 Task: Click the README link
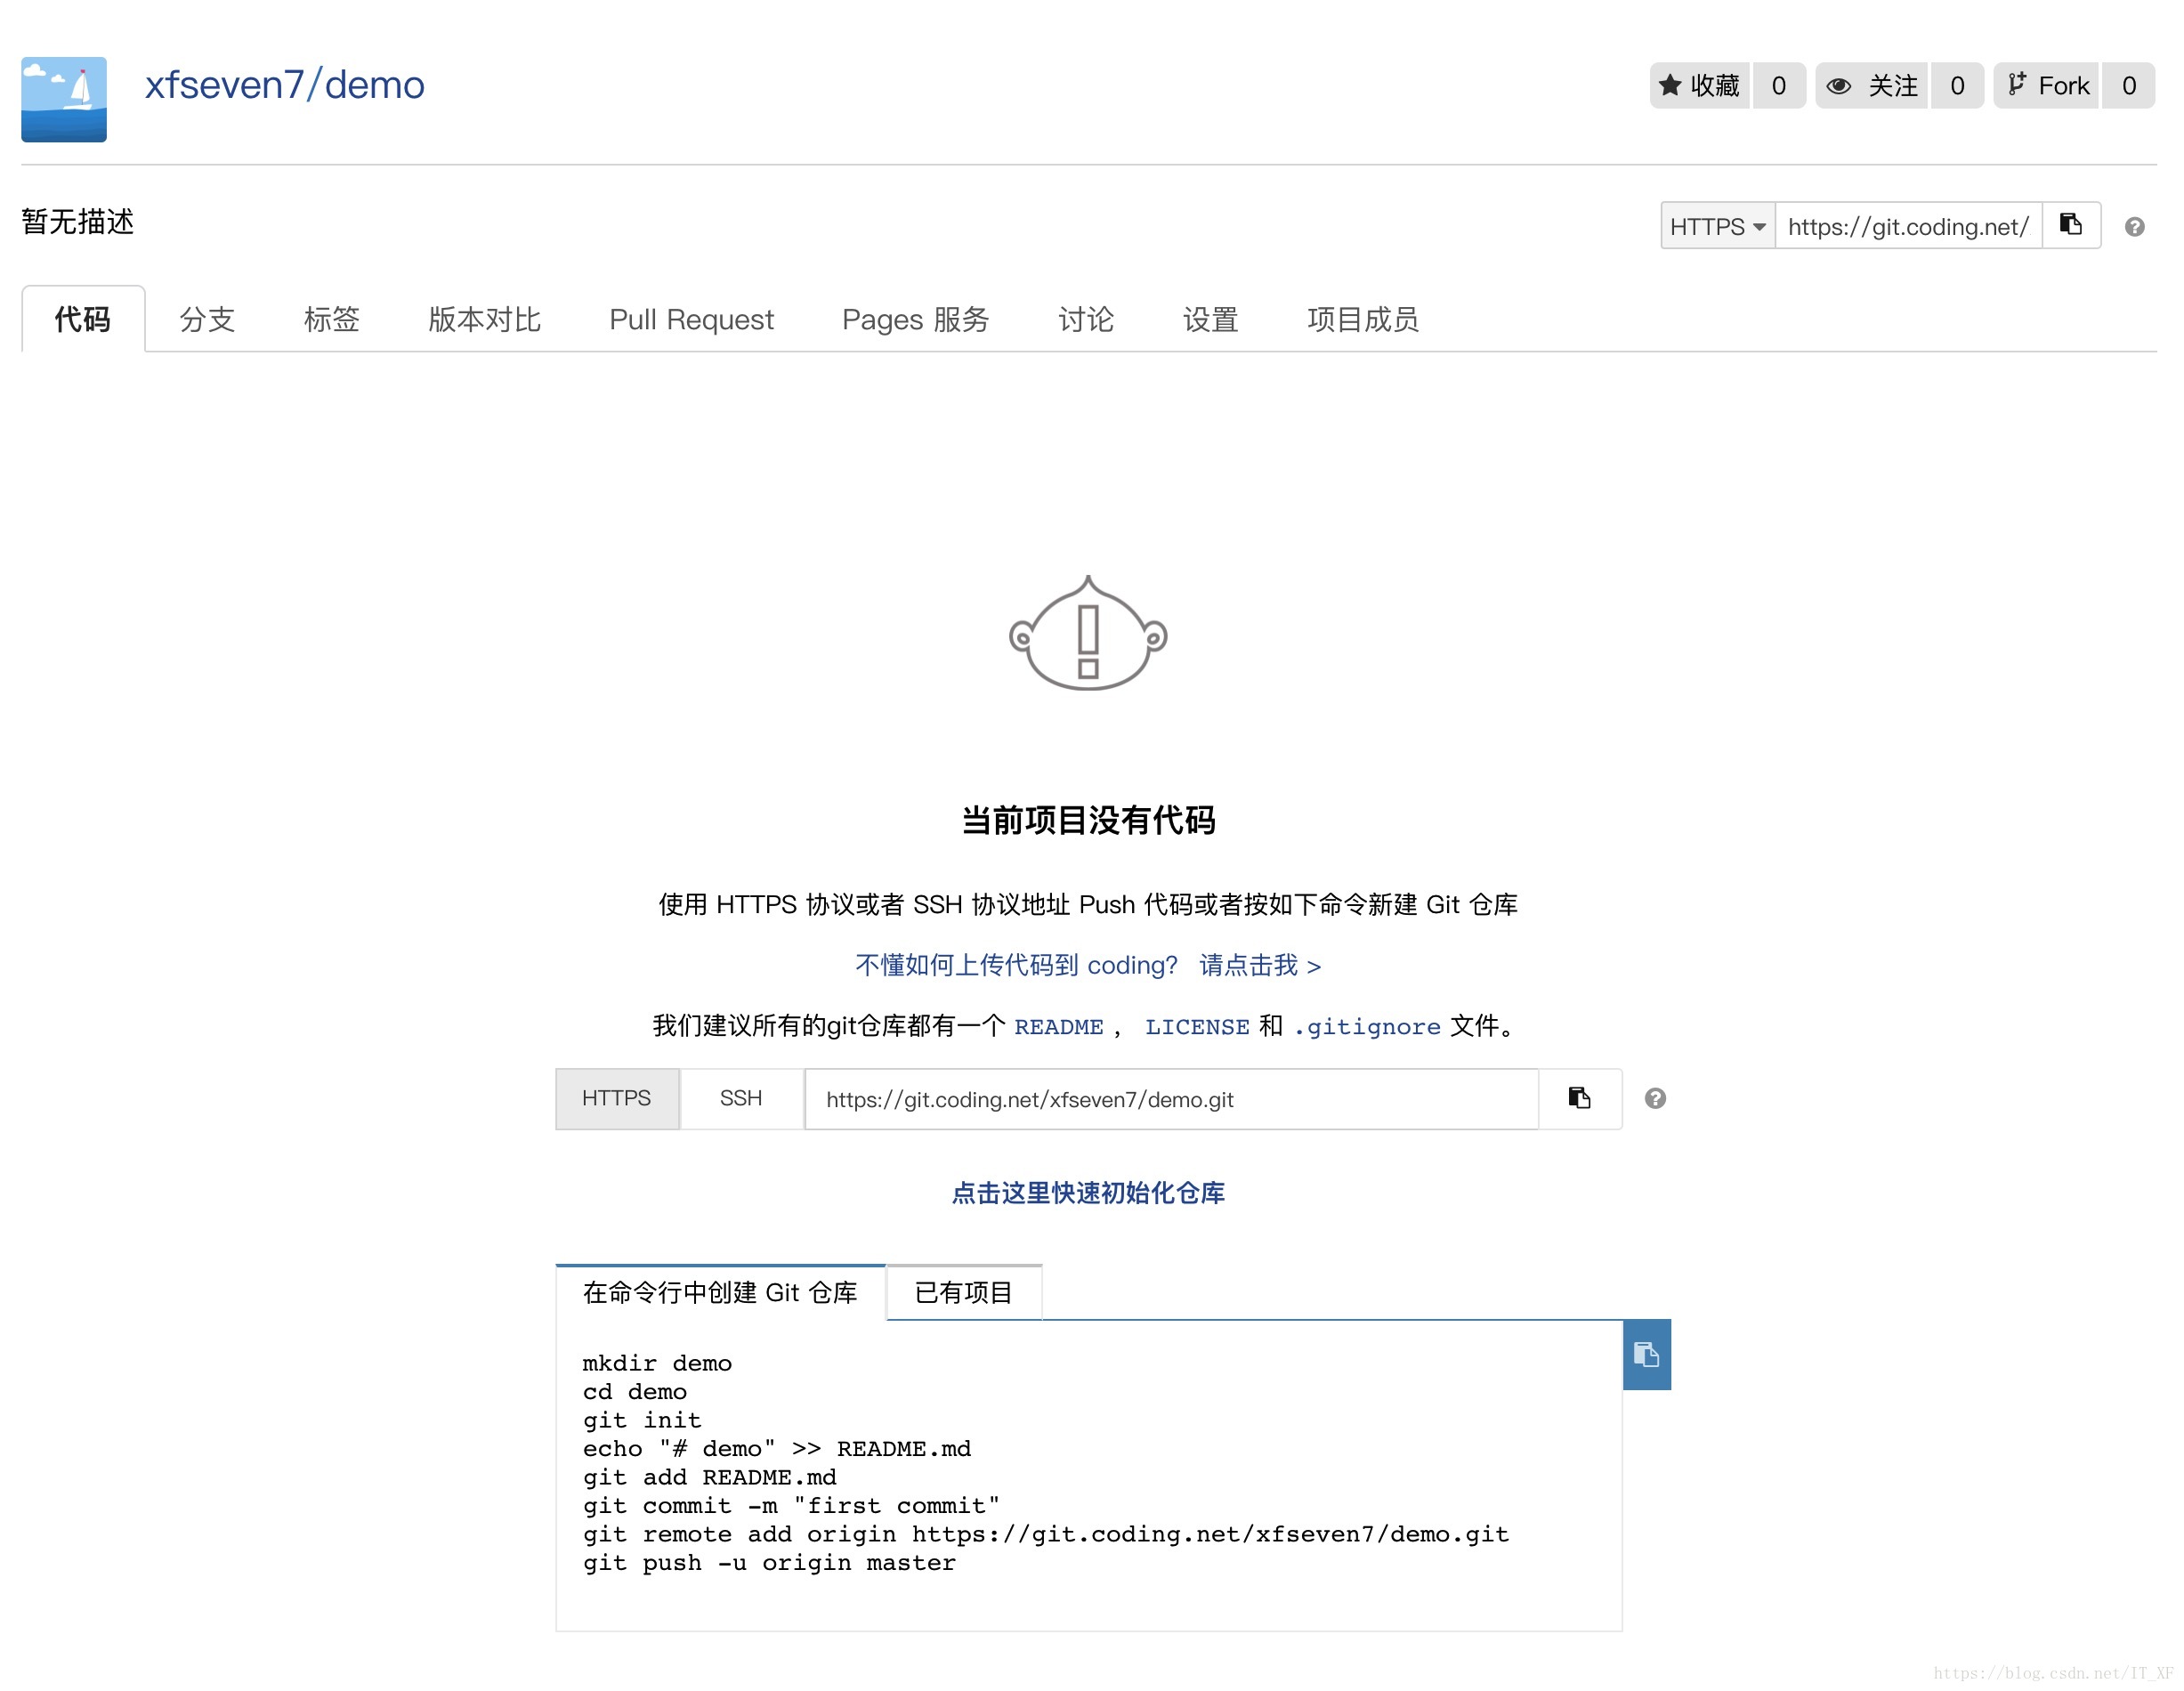point(1059,1026)
